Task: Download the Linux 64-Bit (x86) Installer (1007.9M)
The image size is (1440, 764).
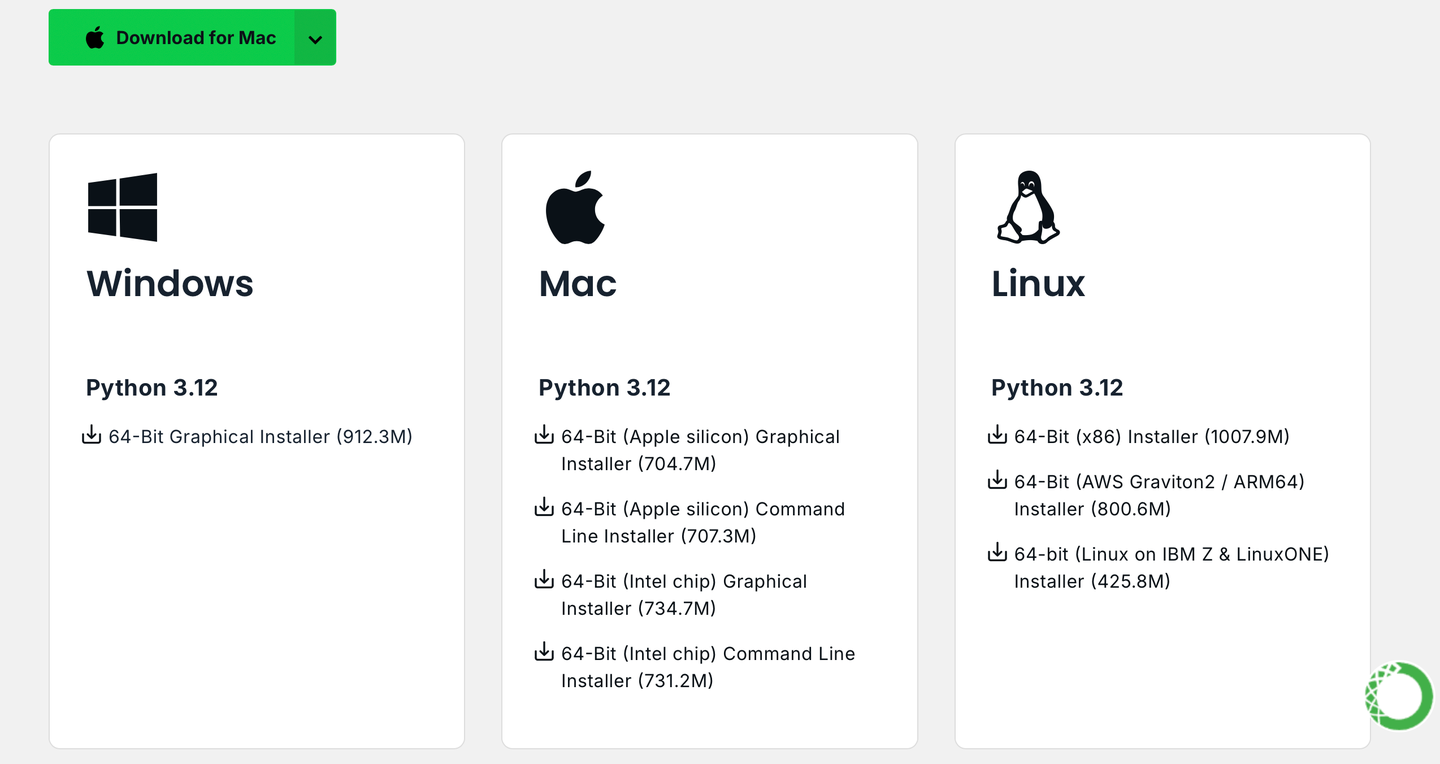Action: (x=1152, y=437)
